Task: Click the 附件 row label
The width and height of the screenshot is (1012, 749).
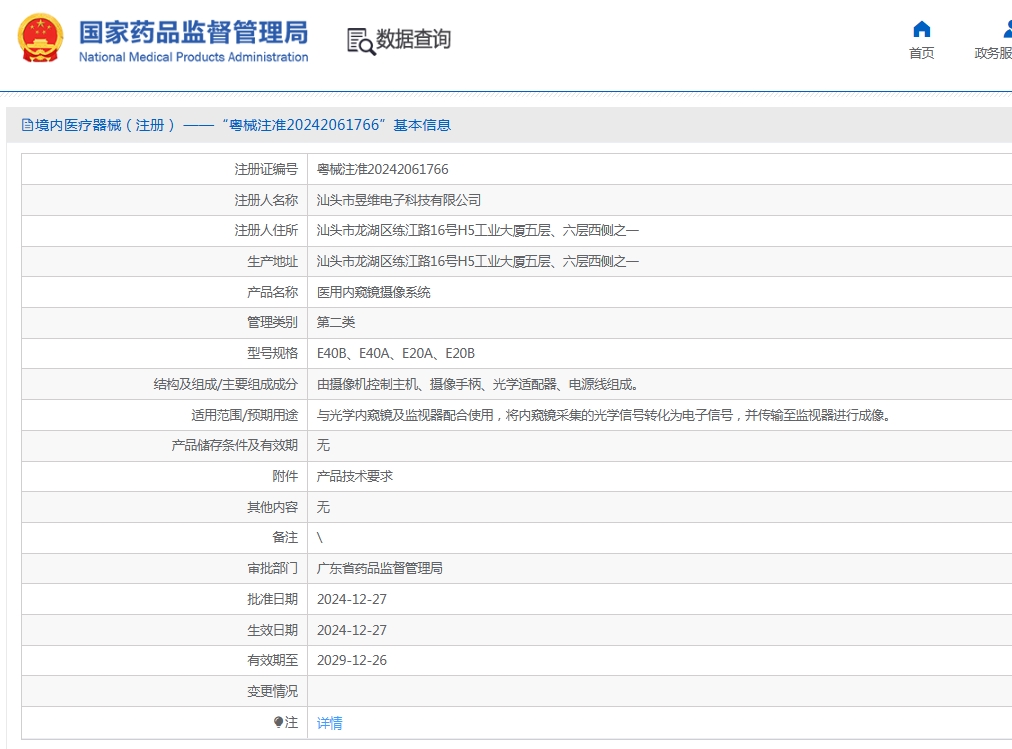Action: coord(285,476)
